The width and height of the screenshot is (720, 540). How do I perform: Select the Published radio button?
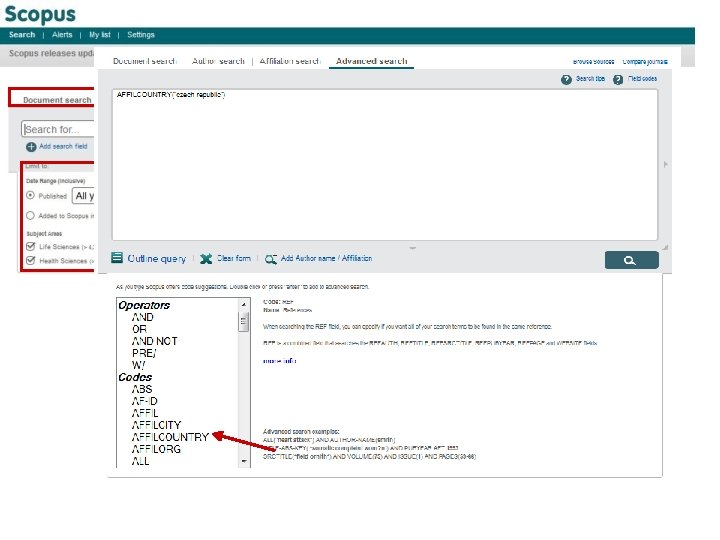point(30,195)
